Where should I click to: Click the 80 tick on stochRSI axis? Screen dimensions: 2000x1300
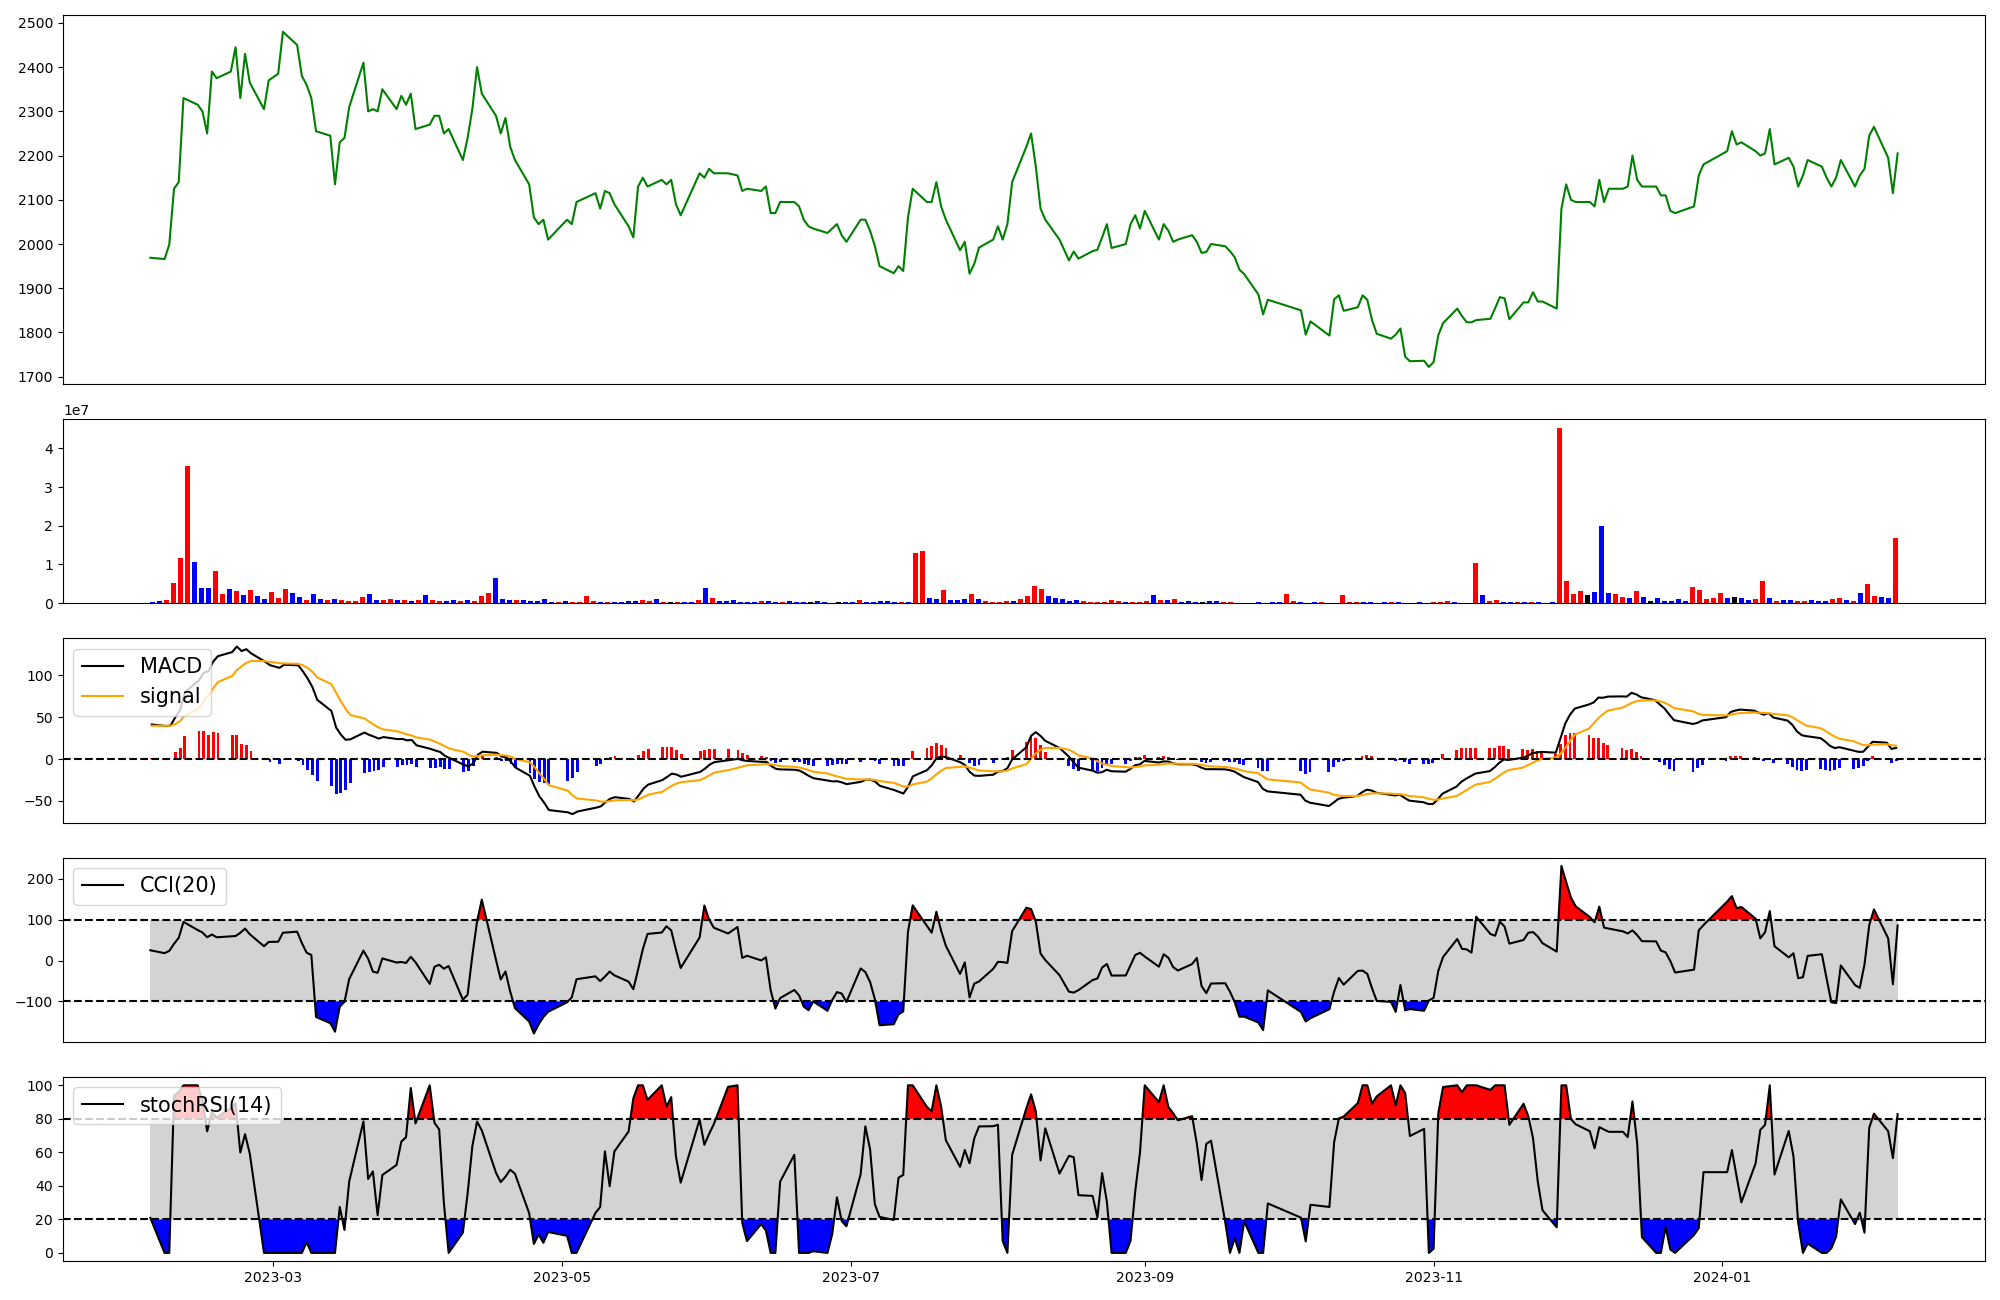[x=46, y=1119]
